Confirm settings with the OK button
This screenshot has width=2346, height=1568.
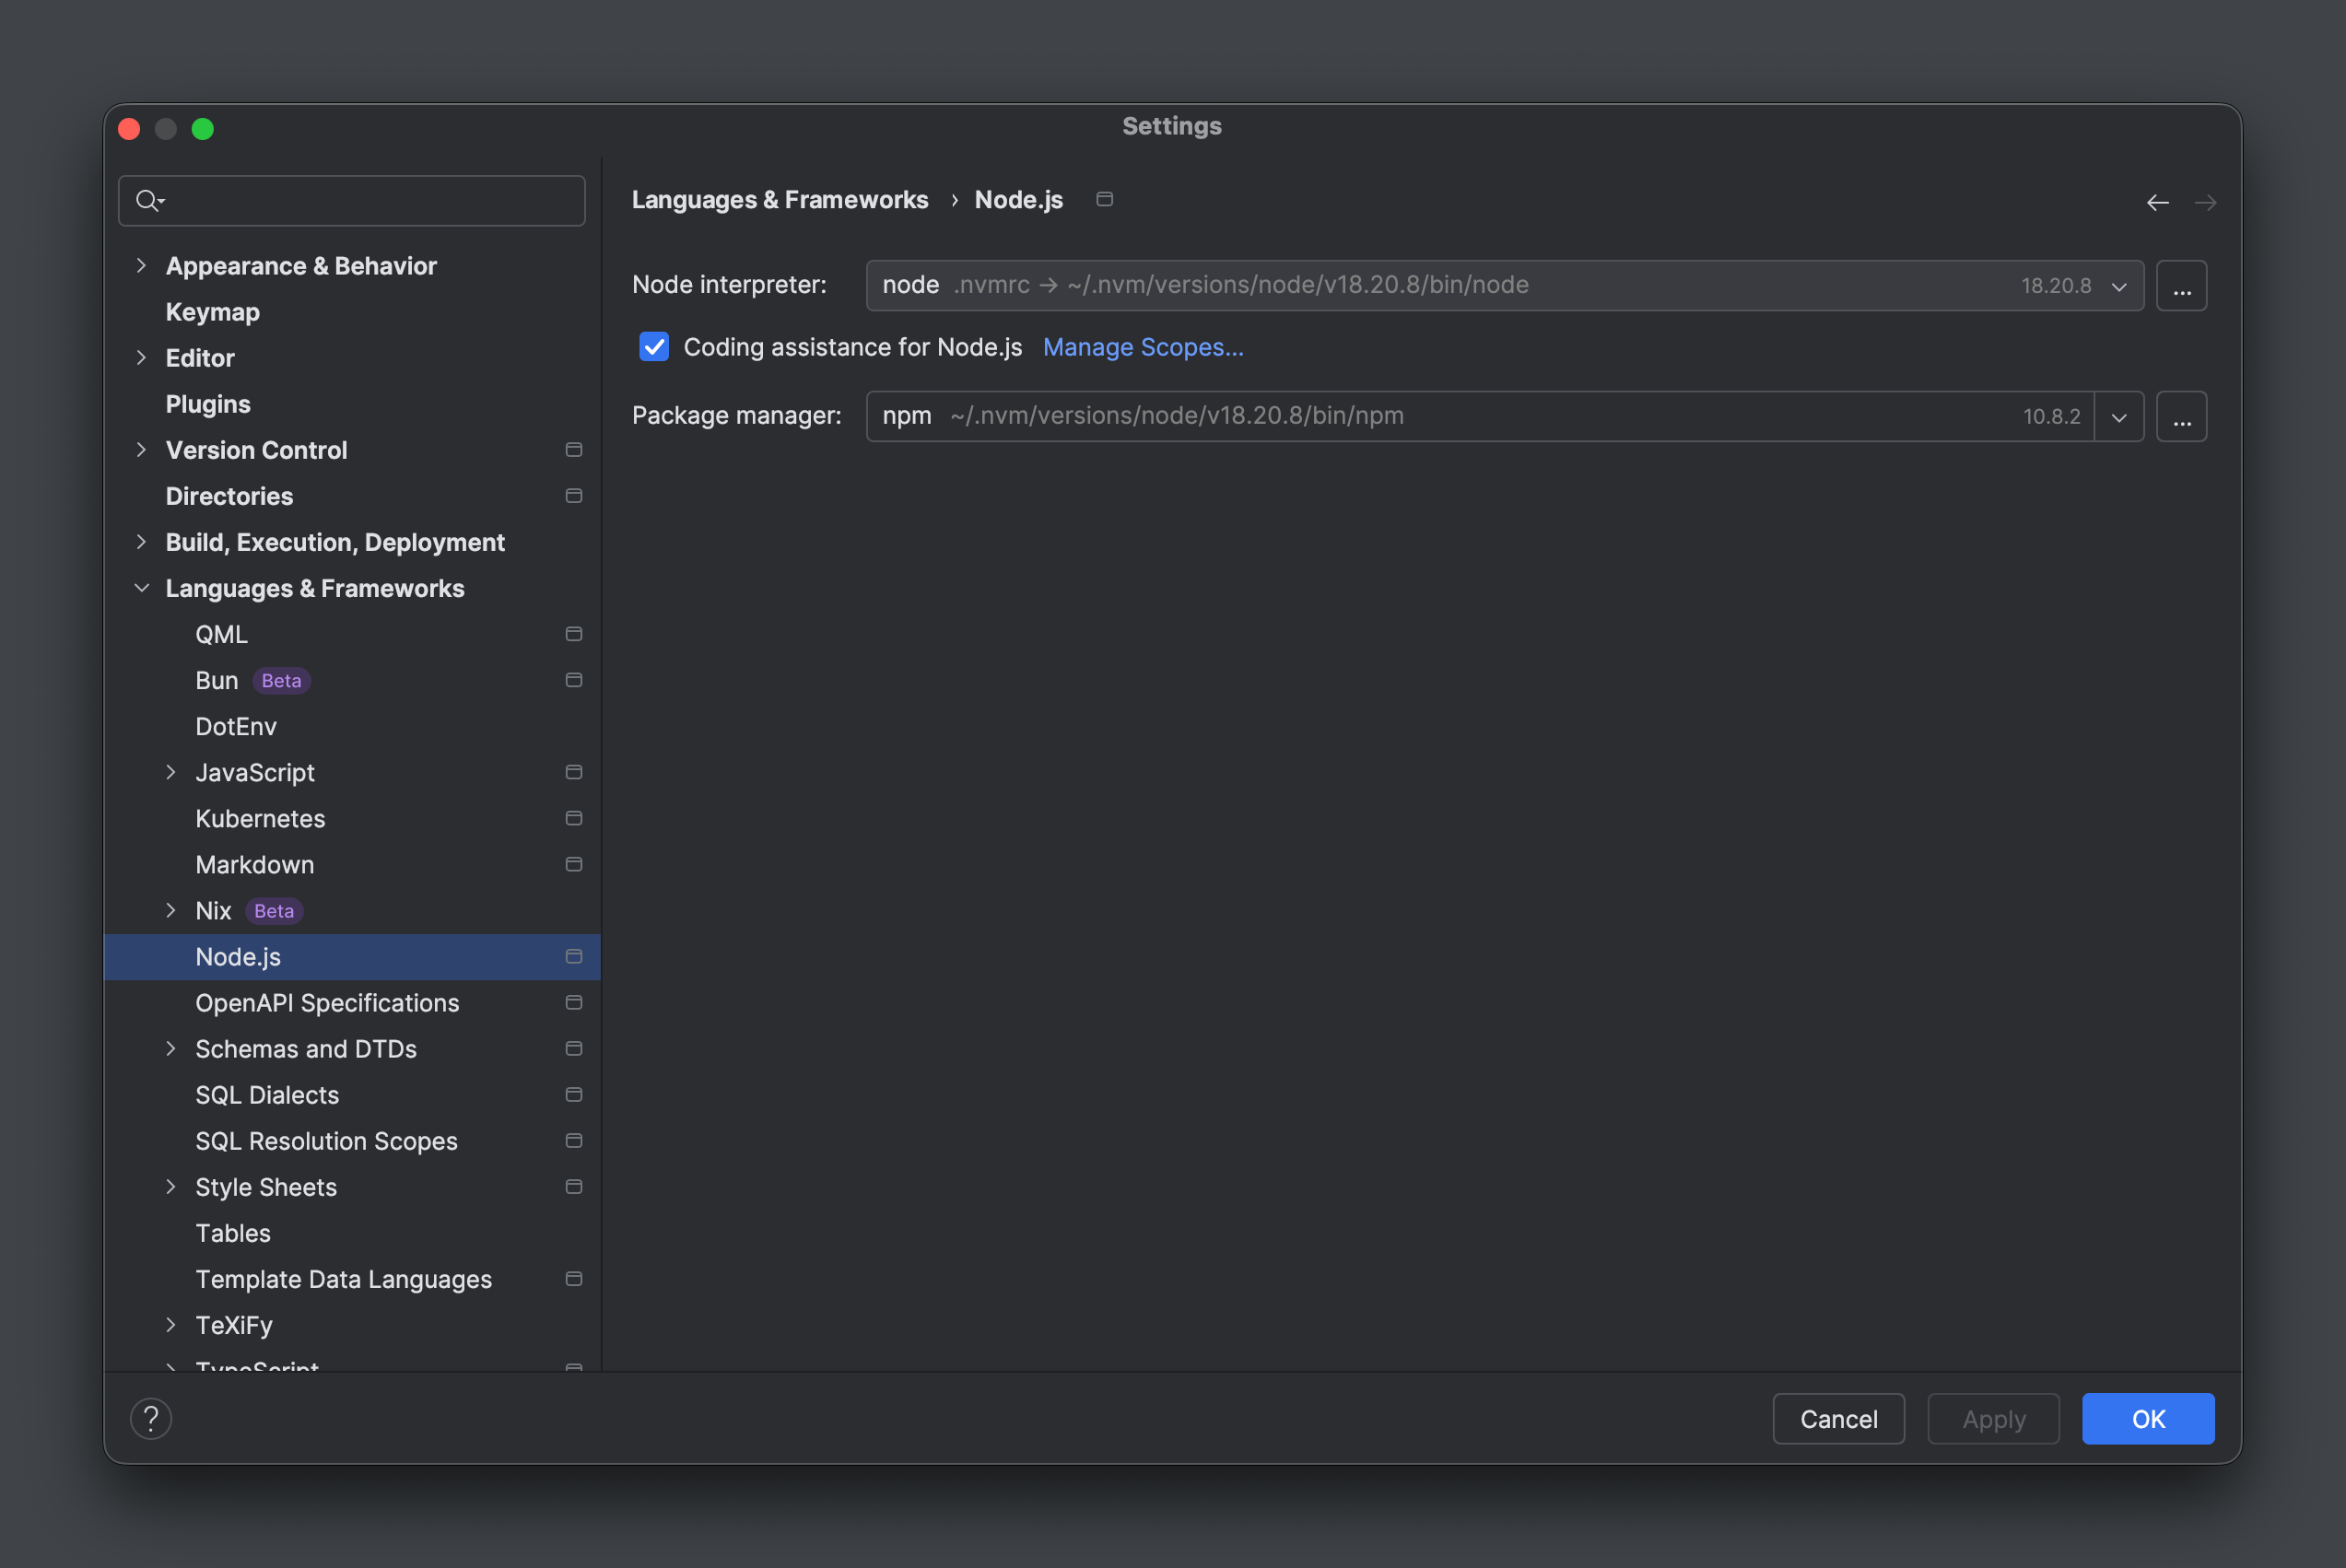2147,1418
